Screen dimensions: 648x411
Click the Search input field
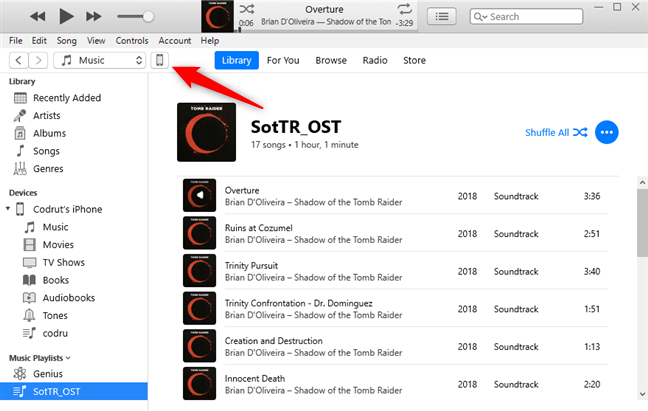[x=526, y=17]
